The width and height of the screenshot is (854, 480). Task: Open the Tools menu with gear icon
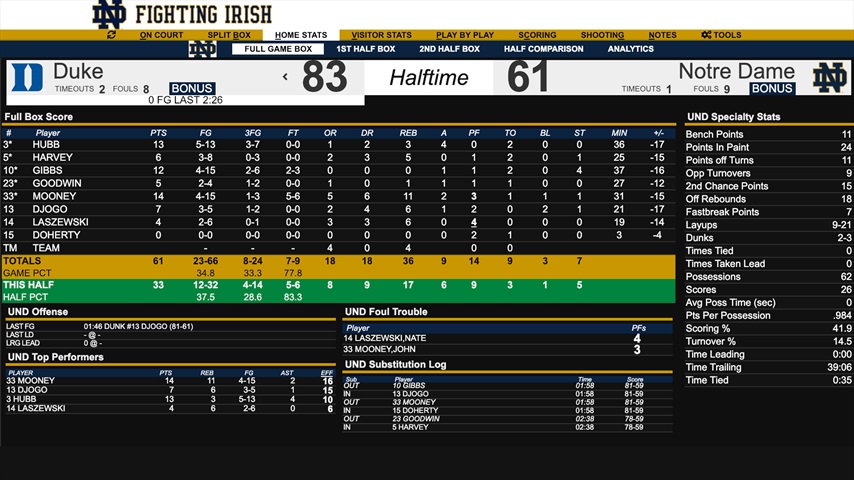(721, 35)
